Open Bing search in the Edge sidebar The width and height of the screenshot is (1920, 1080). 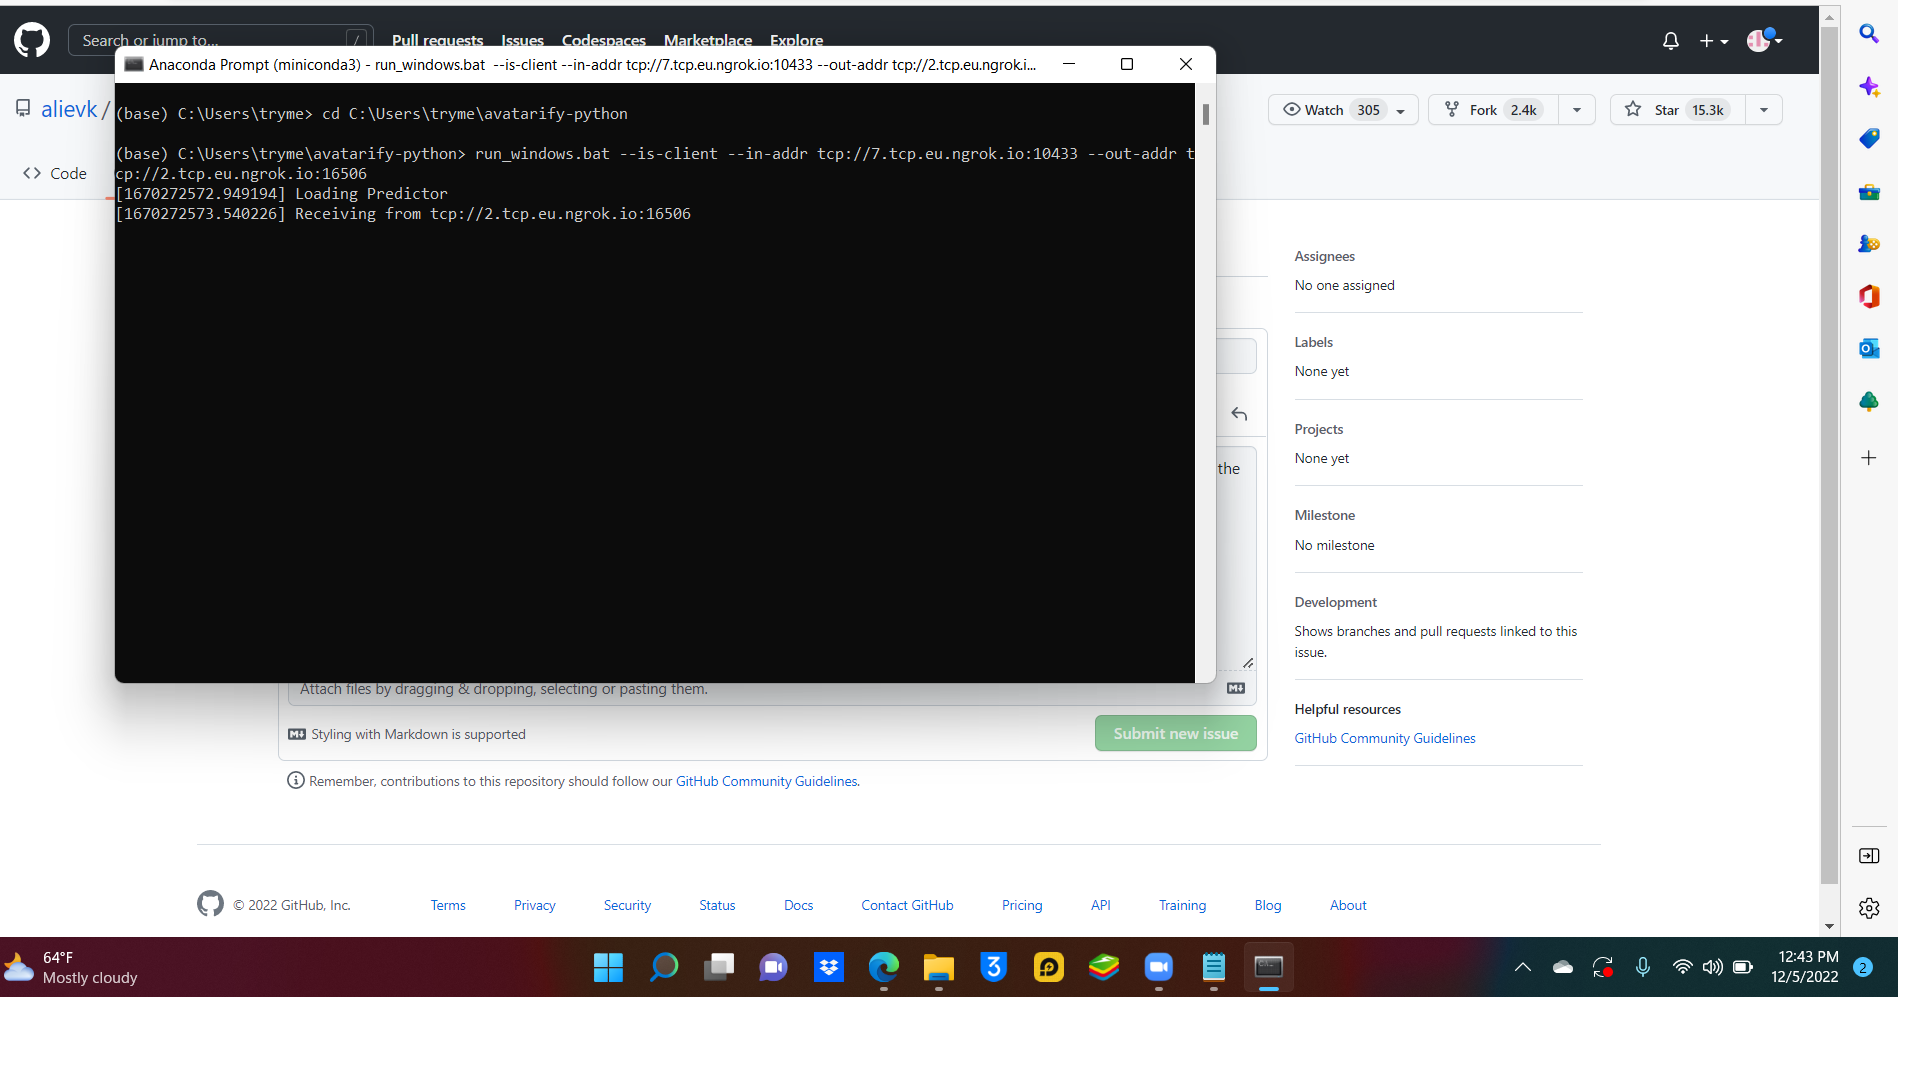point(1868,34)
